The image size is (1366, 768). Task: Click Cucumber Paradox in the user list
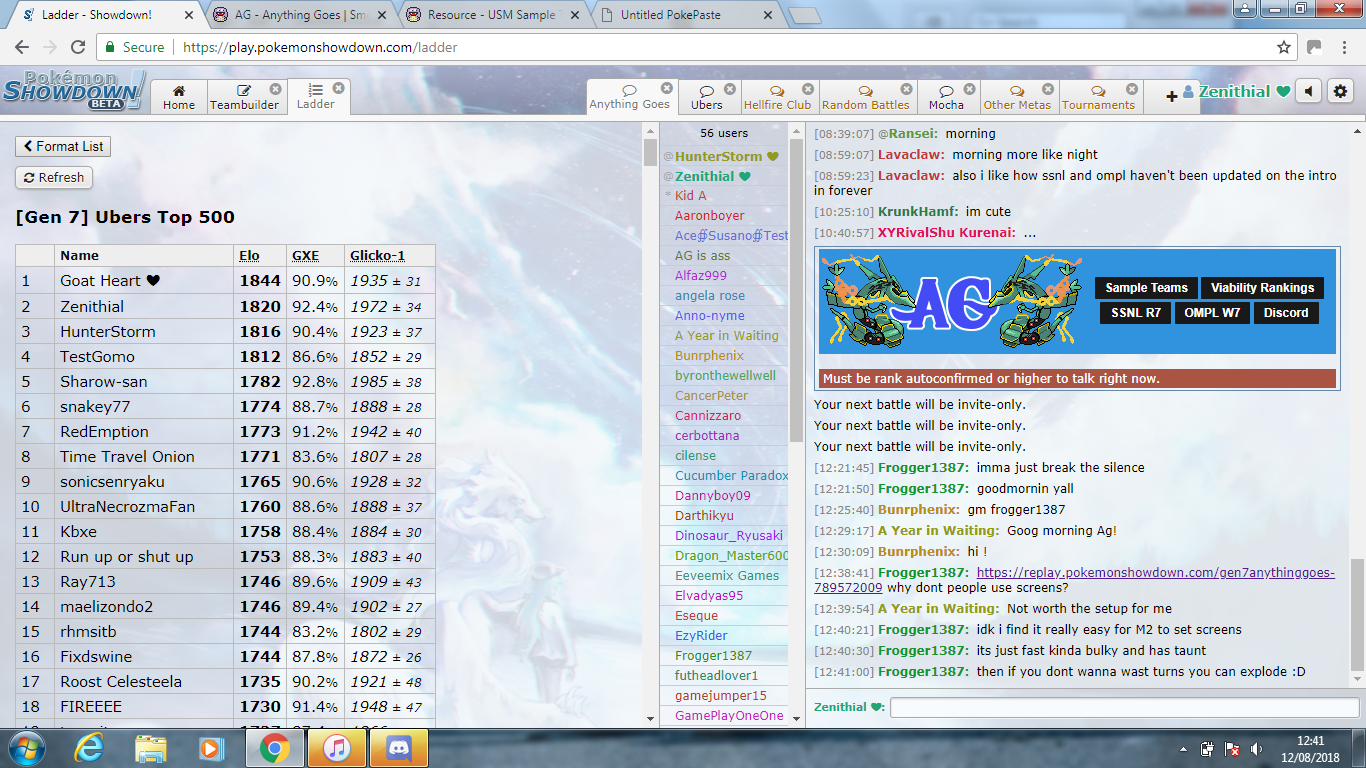coord(731,475)
